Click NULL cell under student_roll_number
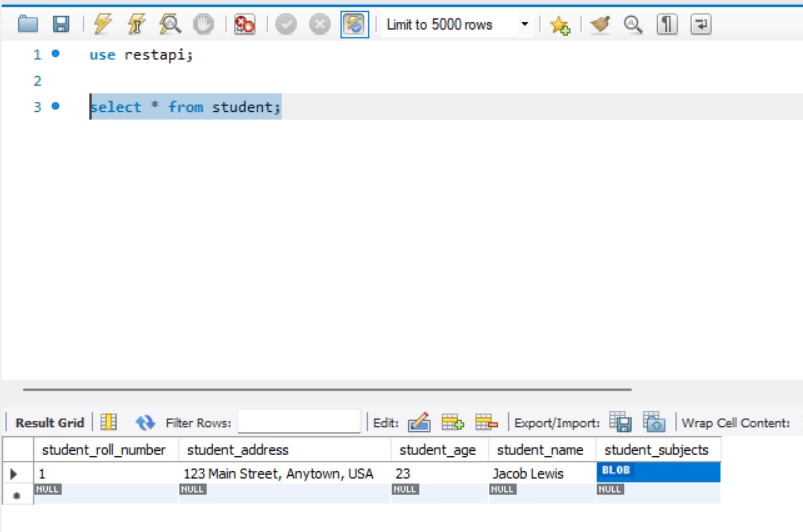The height and width of the screenshot is (532, 803). [x=106, y=493]
